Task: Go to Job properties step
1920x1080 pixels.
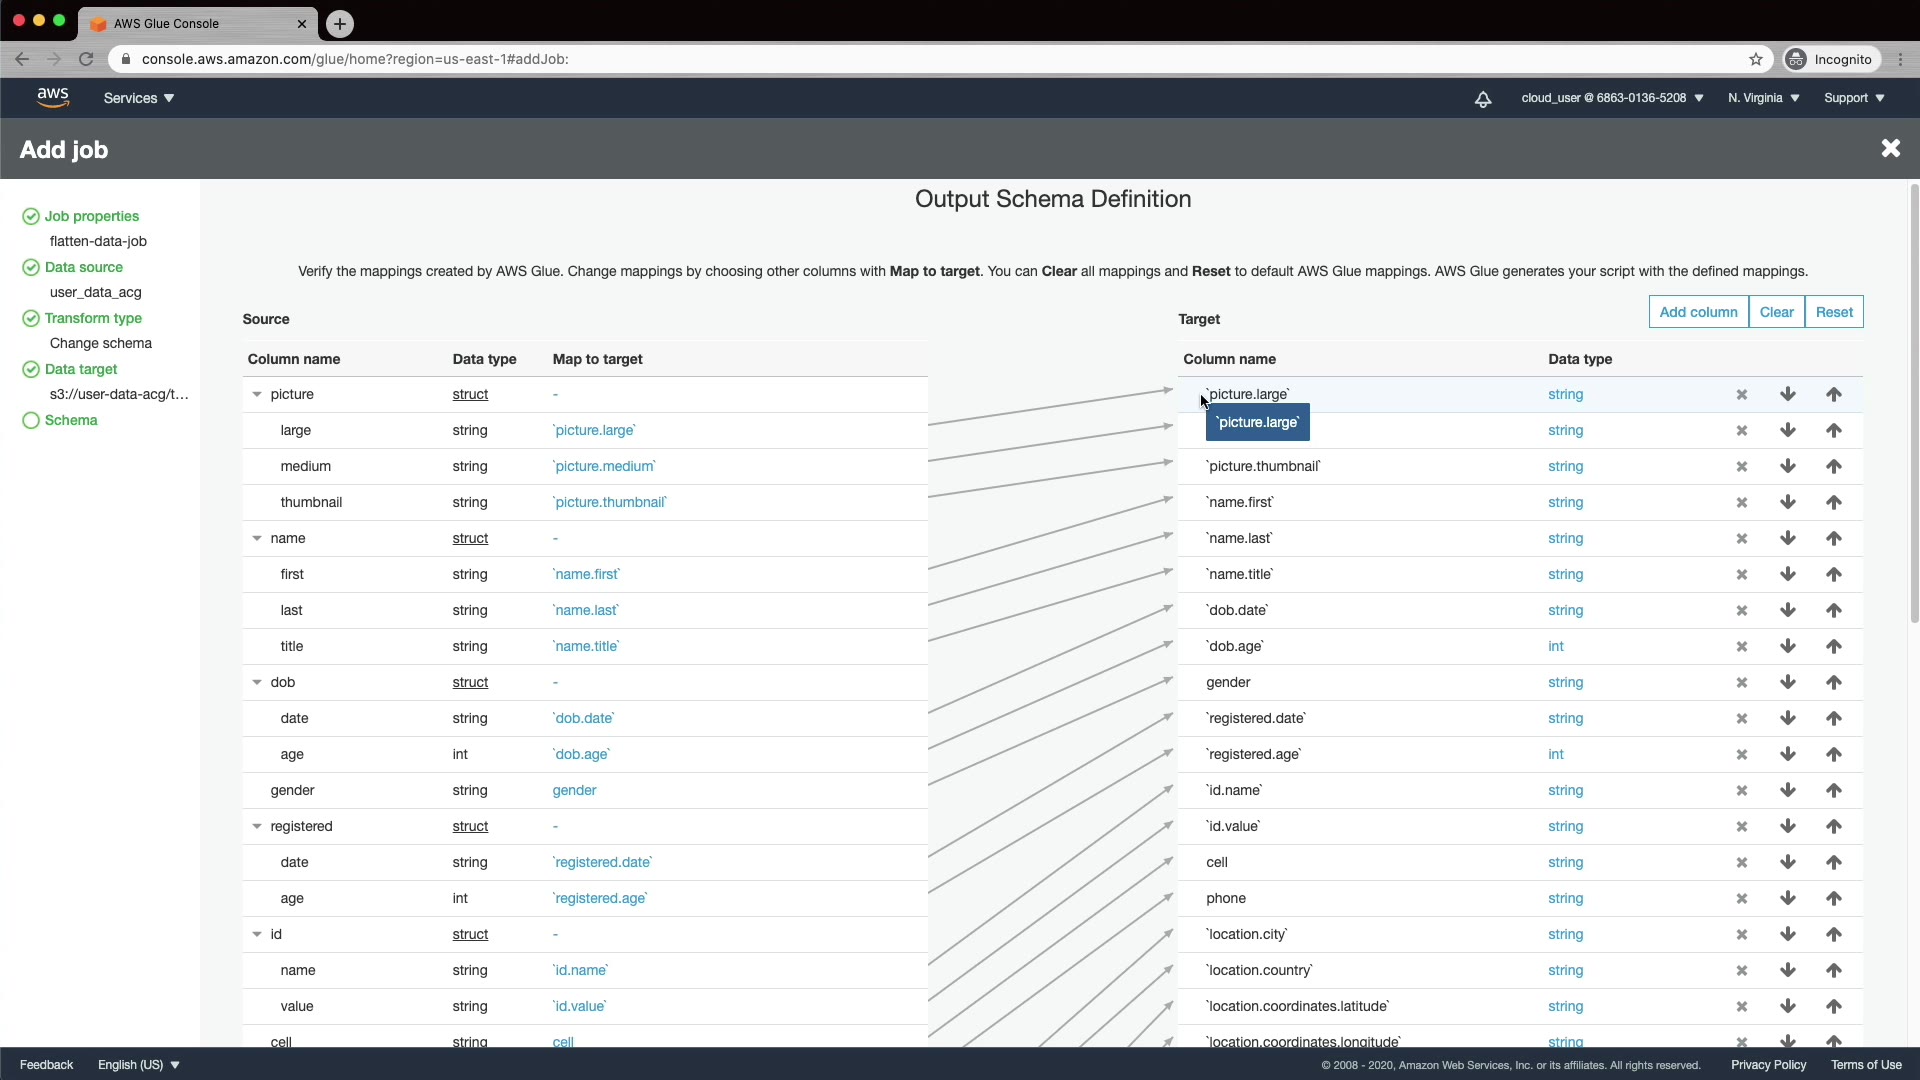Action: coord(92,216)
